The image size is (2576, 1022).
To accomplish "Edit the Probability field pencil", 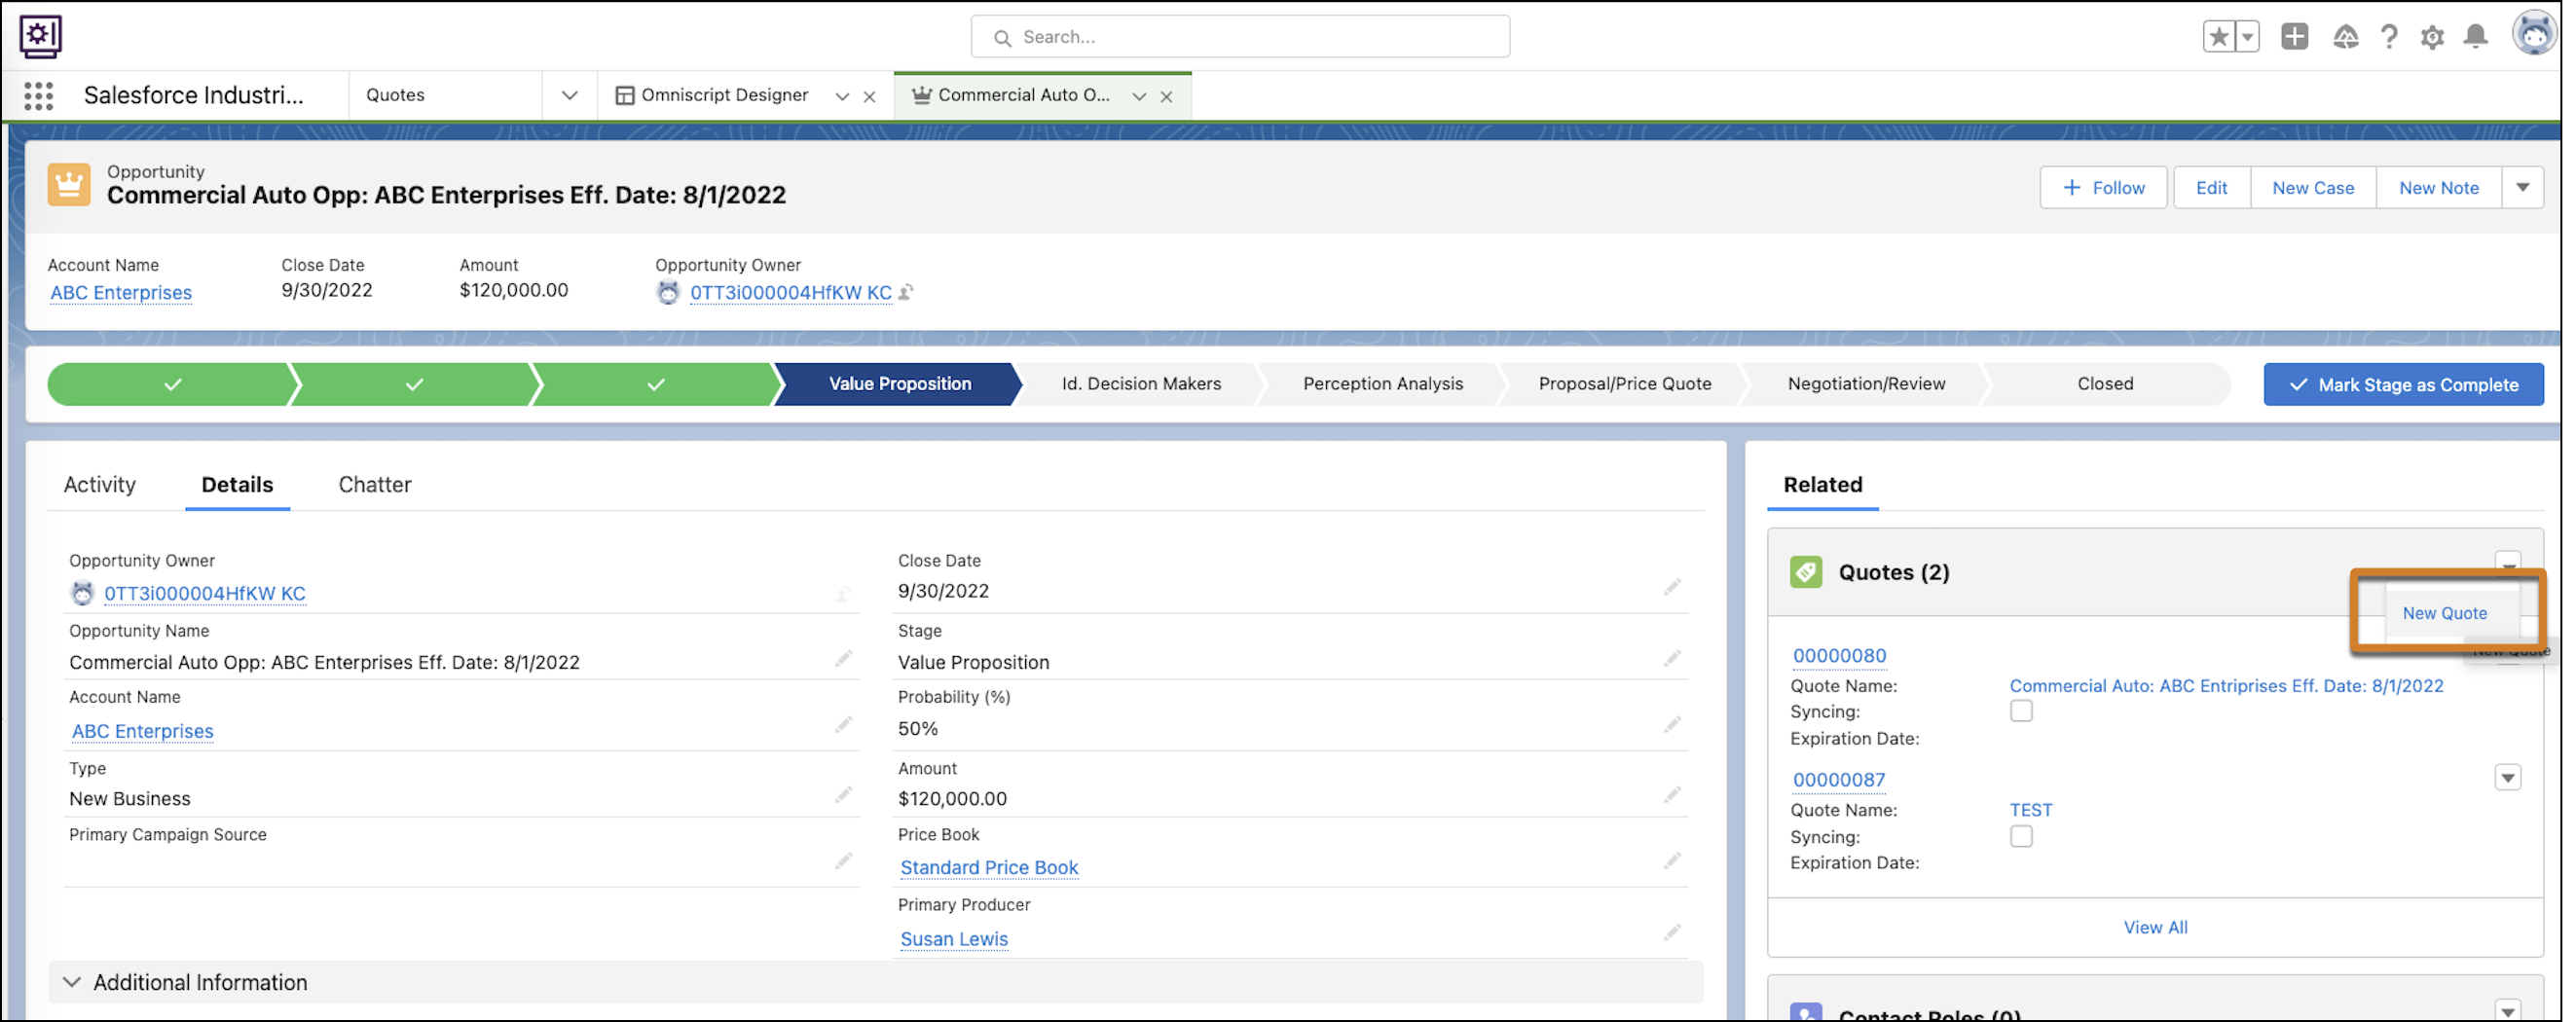I will pyautogui.click(x=1672, y=725).
